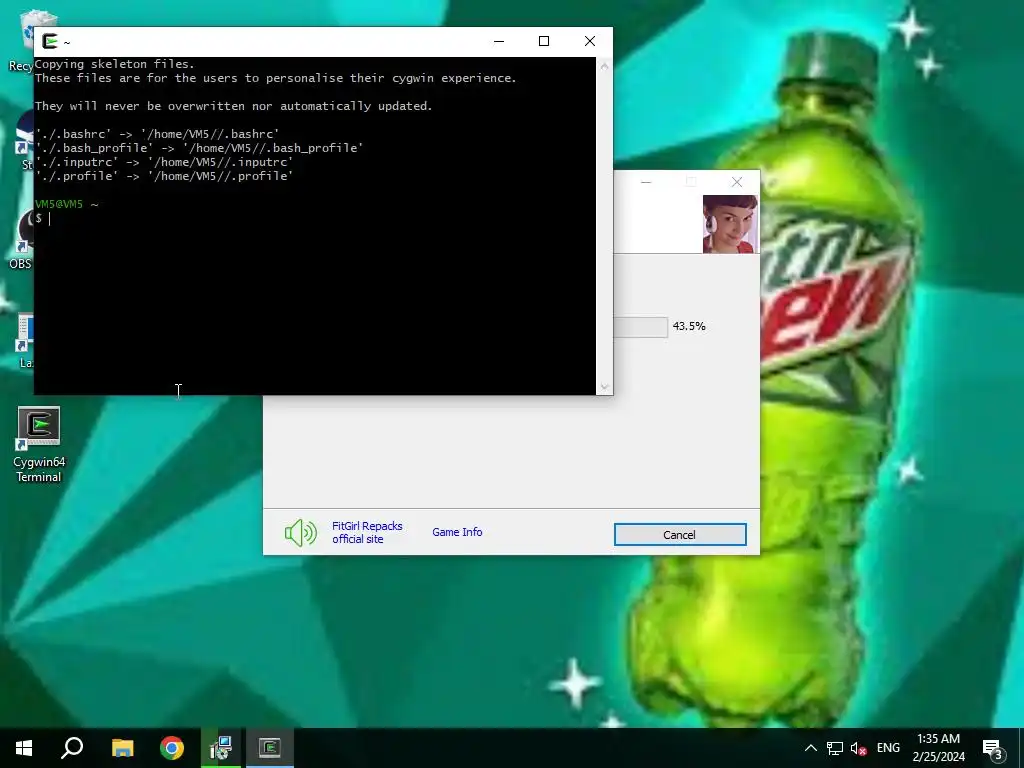Change the ENG input language
The width and height of the screenshot is (1024, 768).
click(888, 748)
